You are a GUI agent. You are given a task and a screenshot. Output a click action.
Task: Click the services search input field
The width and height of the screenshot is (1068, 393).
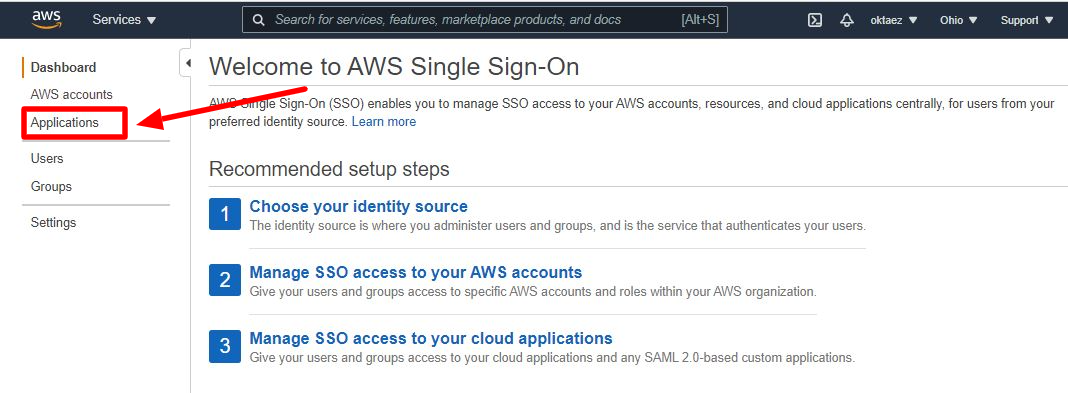pyautogui.click(x=485, y=20)
